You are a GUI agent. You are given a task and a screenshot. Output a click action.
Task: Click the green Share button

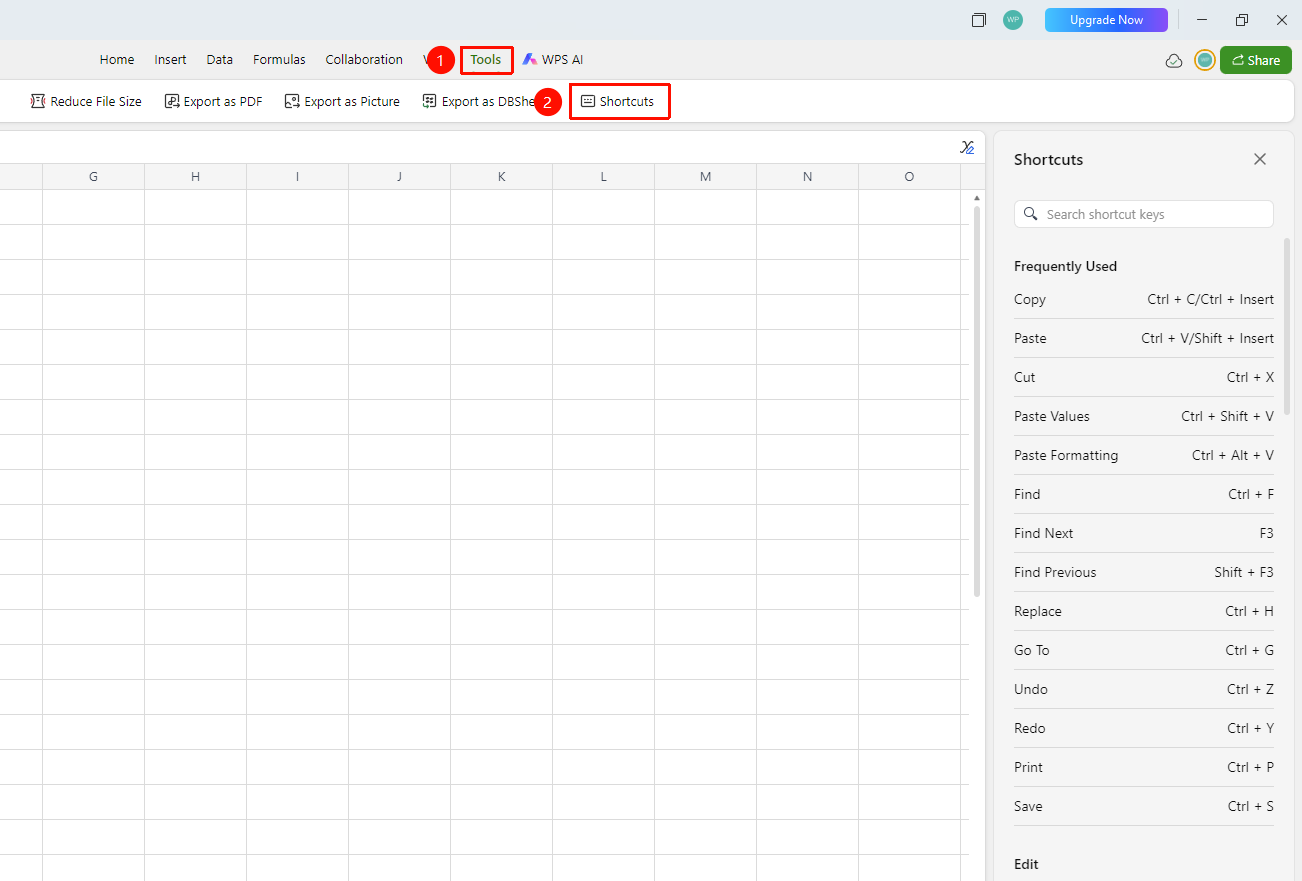click(1256, 60)
